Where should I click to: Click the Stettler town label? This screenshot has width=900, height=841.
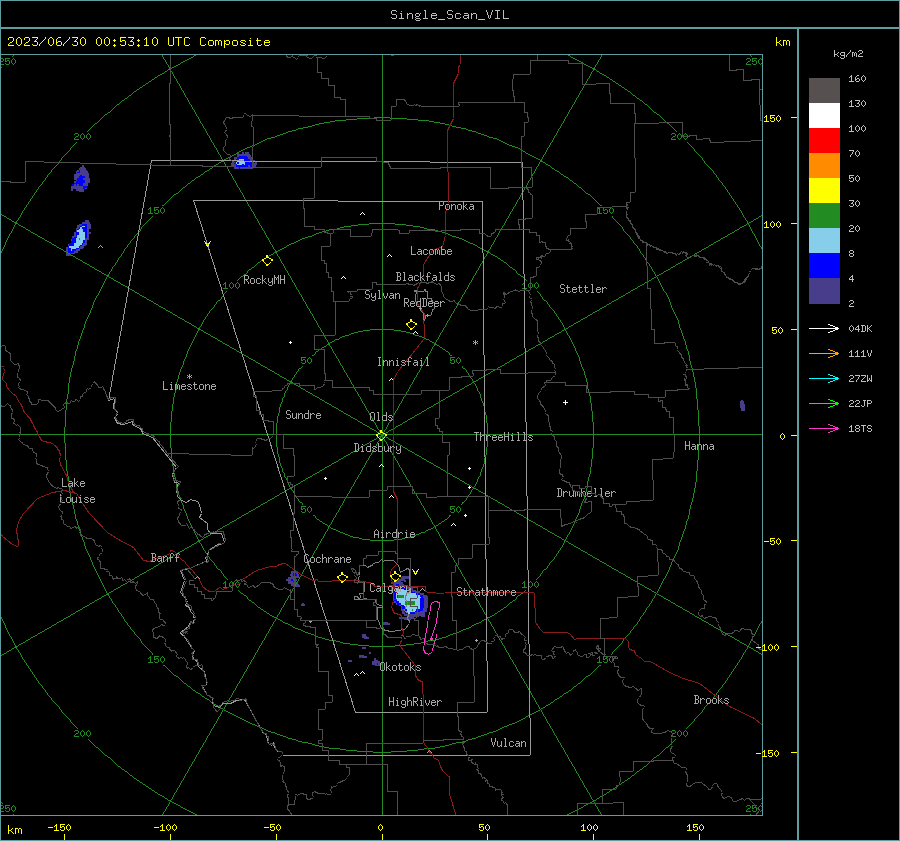pyautogui.click(x=583, y=289)
